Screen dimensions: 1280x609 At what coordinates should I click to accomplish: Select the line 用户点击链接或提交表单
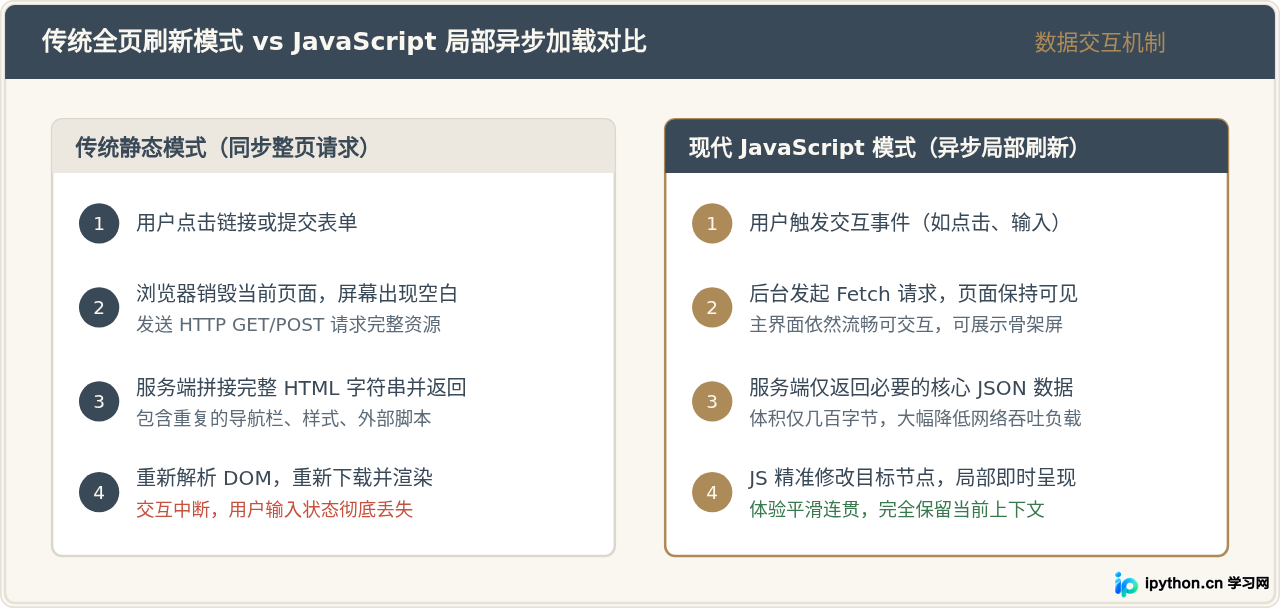click(247, 223)
